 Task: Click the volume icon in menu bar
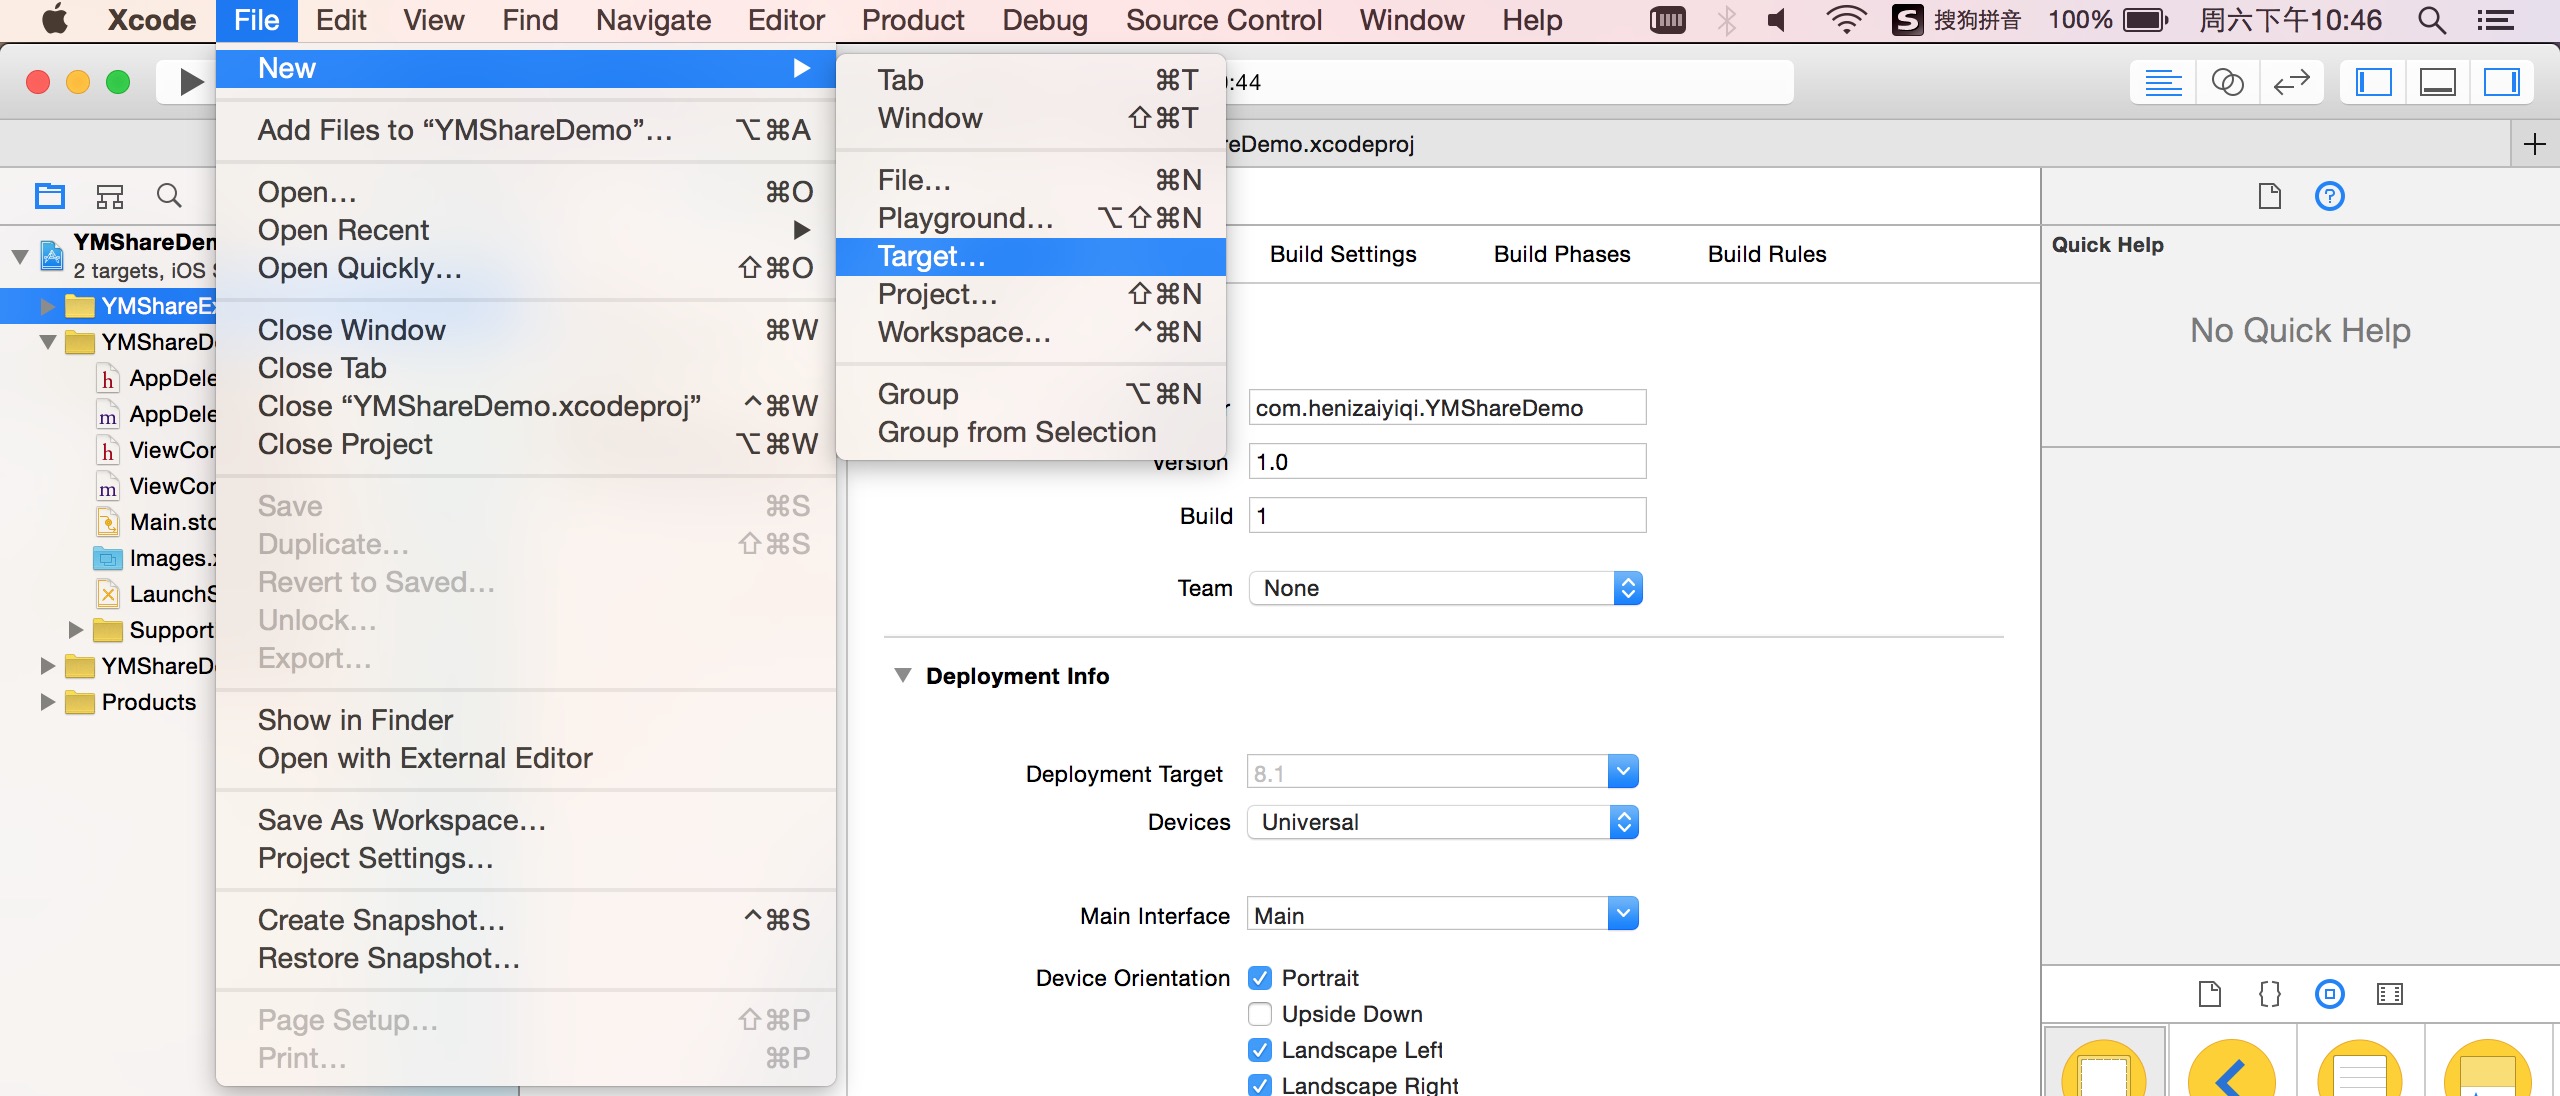[x=1777, y=20]
